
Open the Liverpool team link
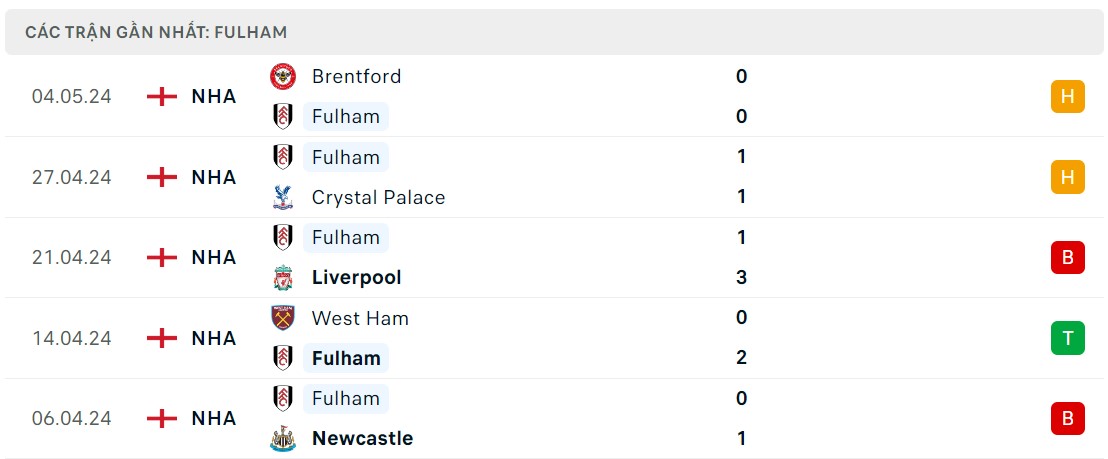pyautogui.click(x=356, y=278)
